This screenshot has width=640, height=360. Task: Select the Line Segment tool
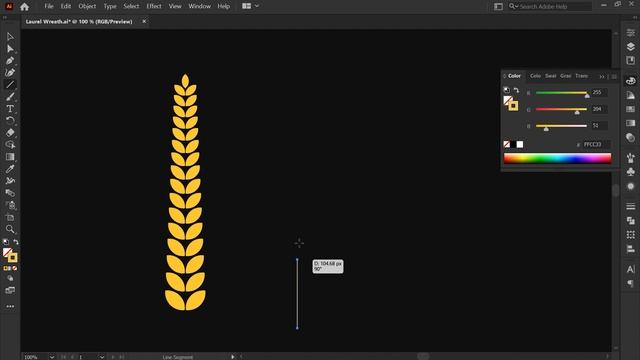[x=10, y=84]
